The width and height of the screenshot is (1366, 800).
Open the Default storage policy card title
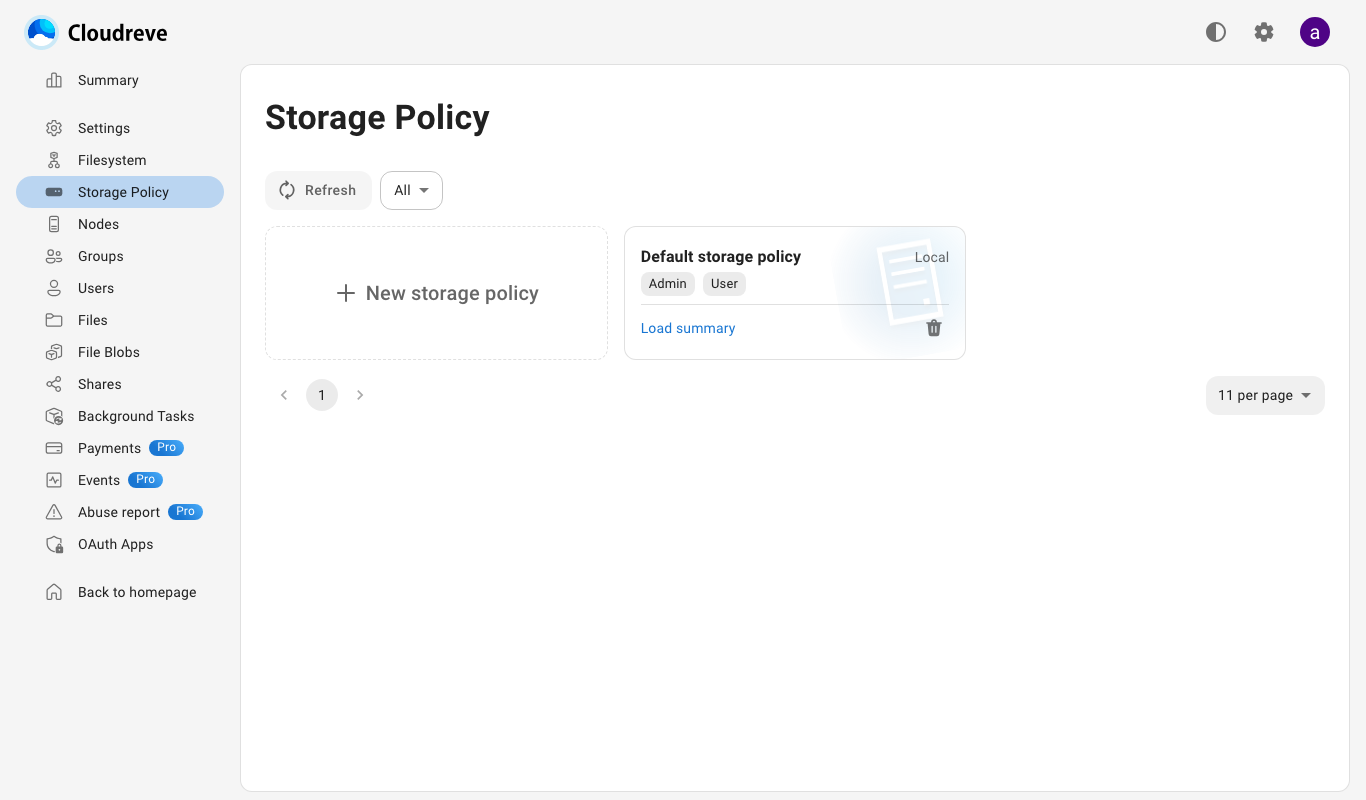tap(721, 256)
